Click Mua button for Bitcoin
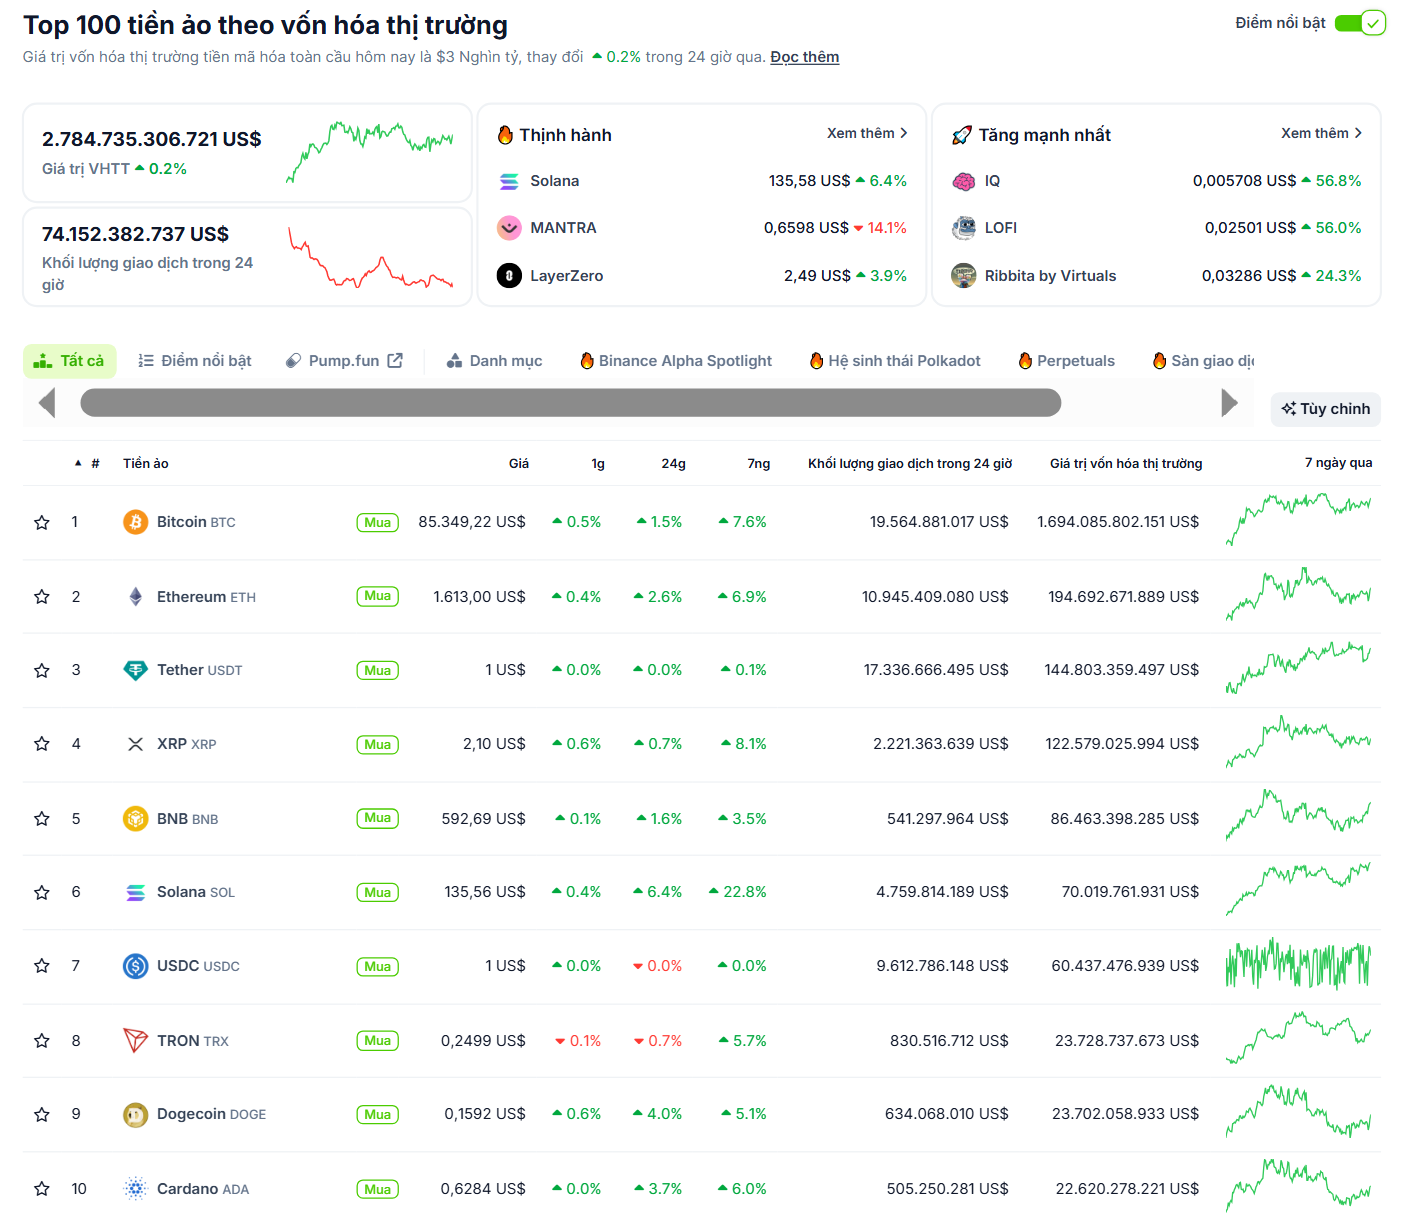The image size is (1401, 1225). click(378, 522)
